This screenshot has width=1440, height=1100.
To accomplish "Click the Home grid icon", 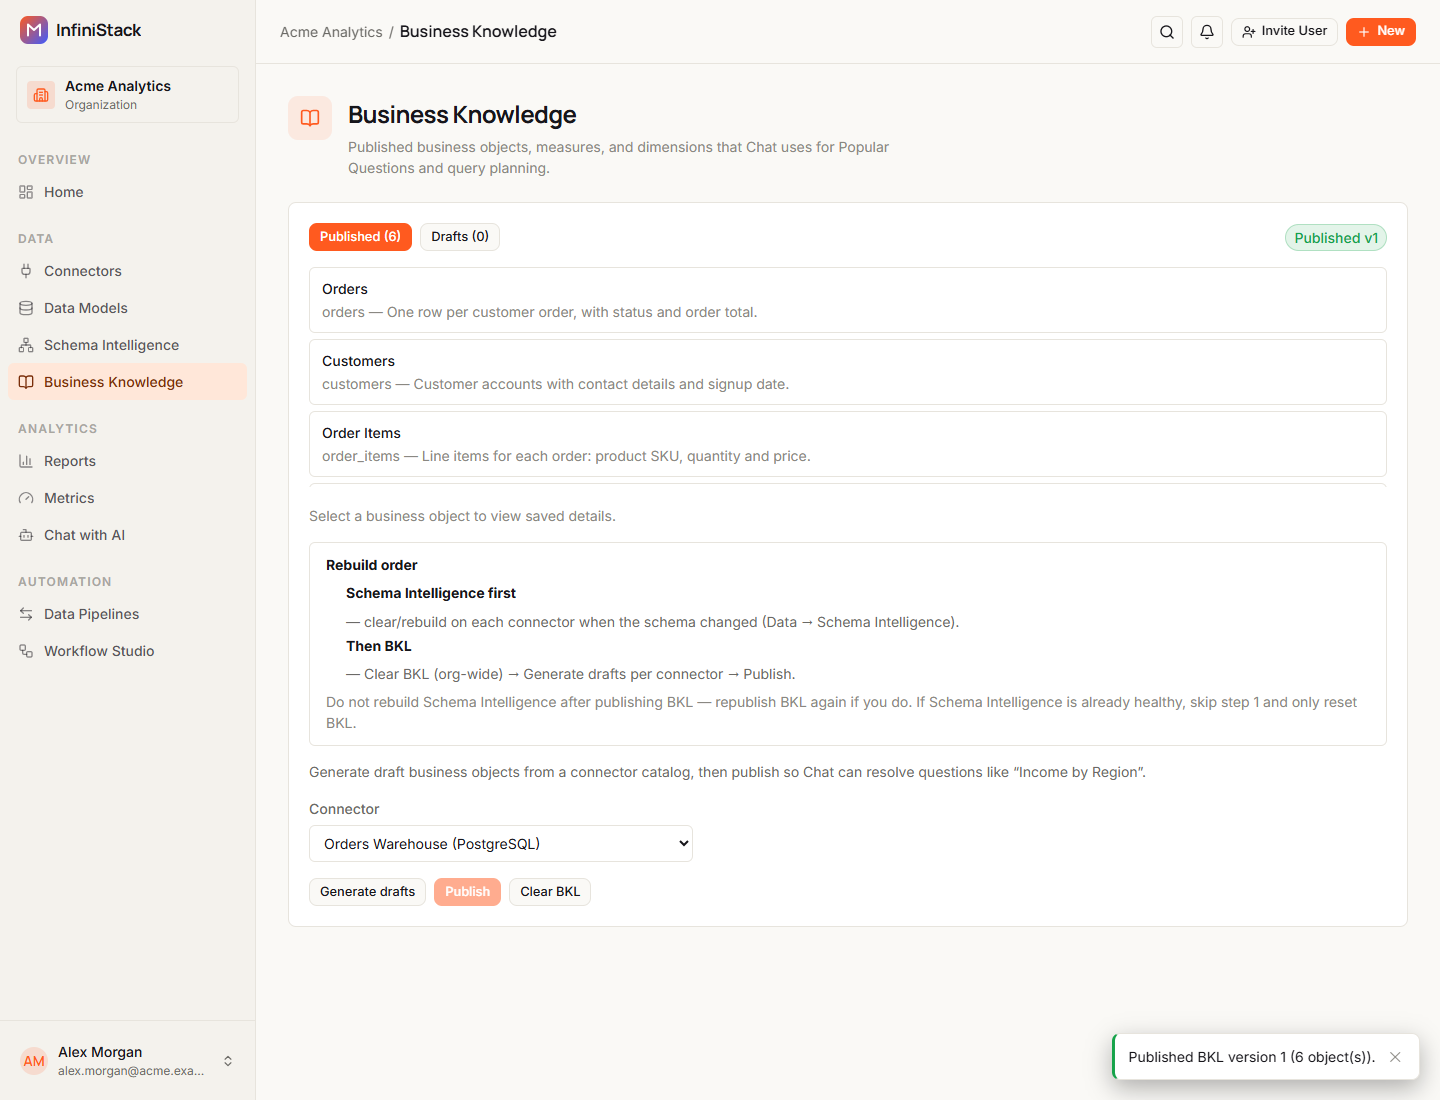I will (x=26, y=192).
